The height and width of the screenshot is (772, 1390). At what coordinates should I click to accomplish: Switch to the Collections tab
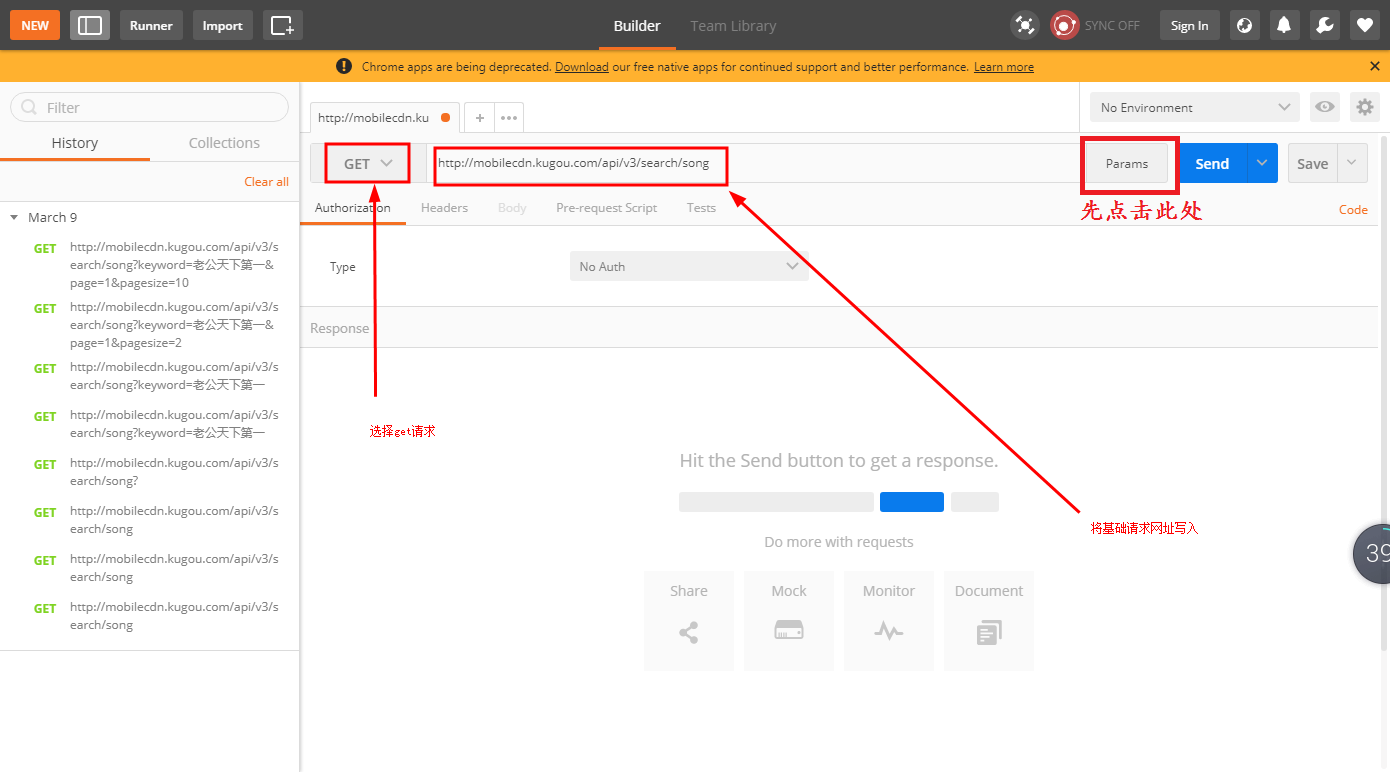click(x=224, y=143)
